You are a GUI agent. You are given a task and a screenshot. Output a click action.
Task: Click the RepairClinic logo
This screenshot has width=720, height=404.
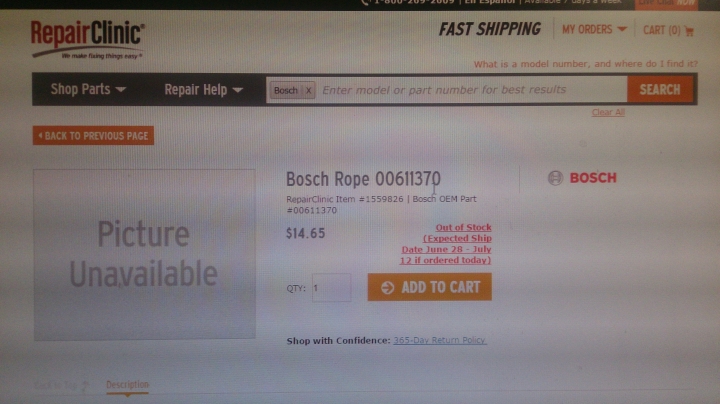(x=88, y=39)
